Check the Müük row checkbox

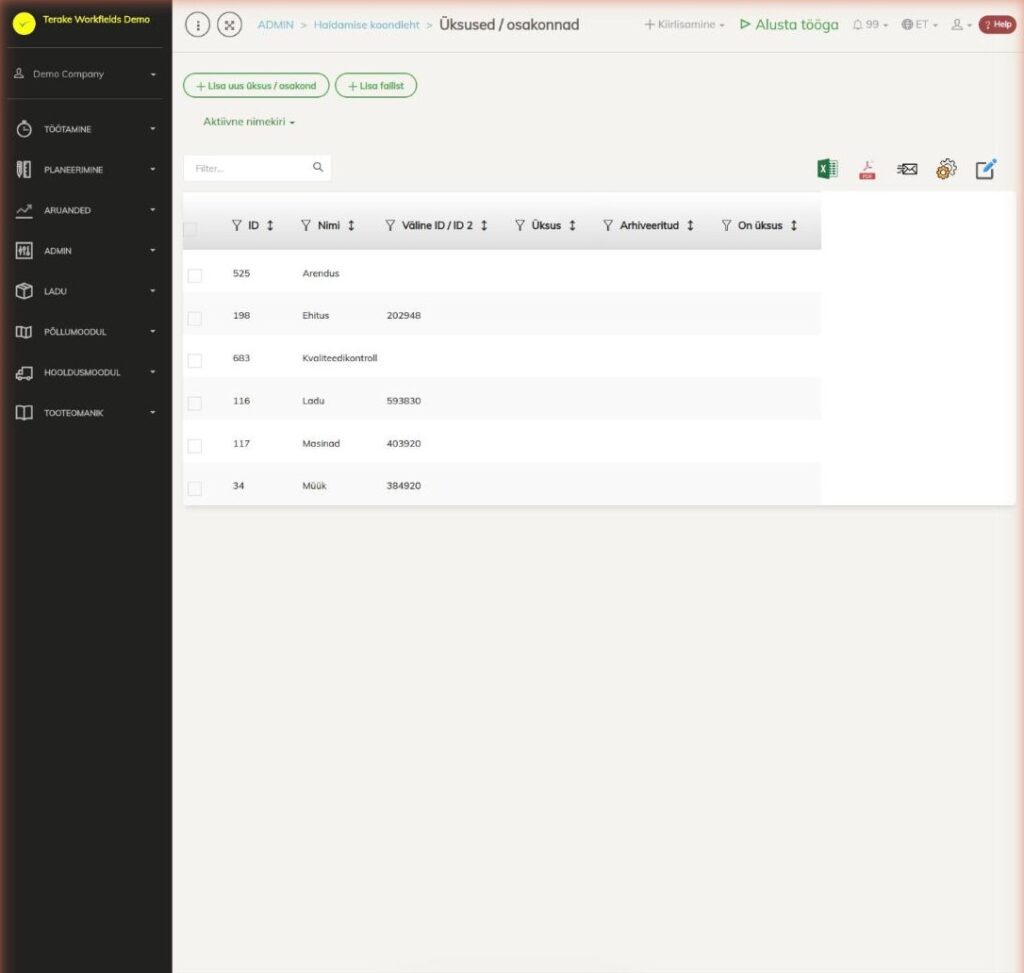[195, 488]
